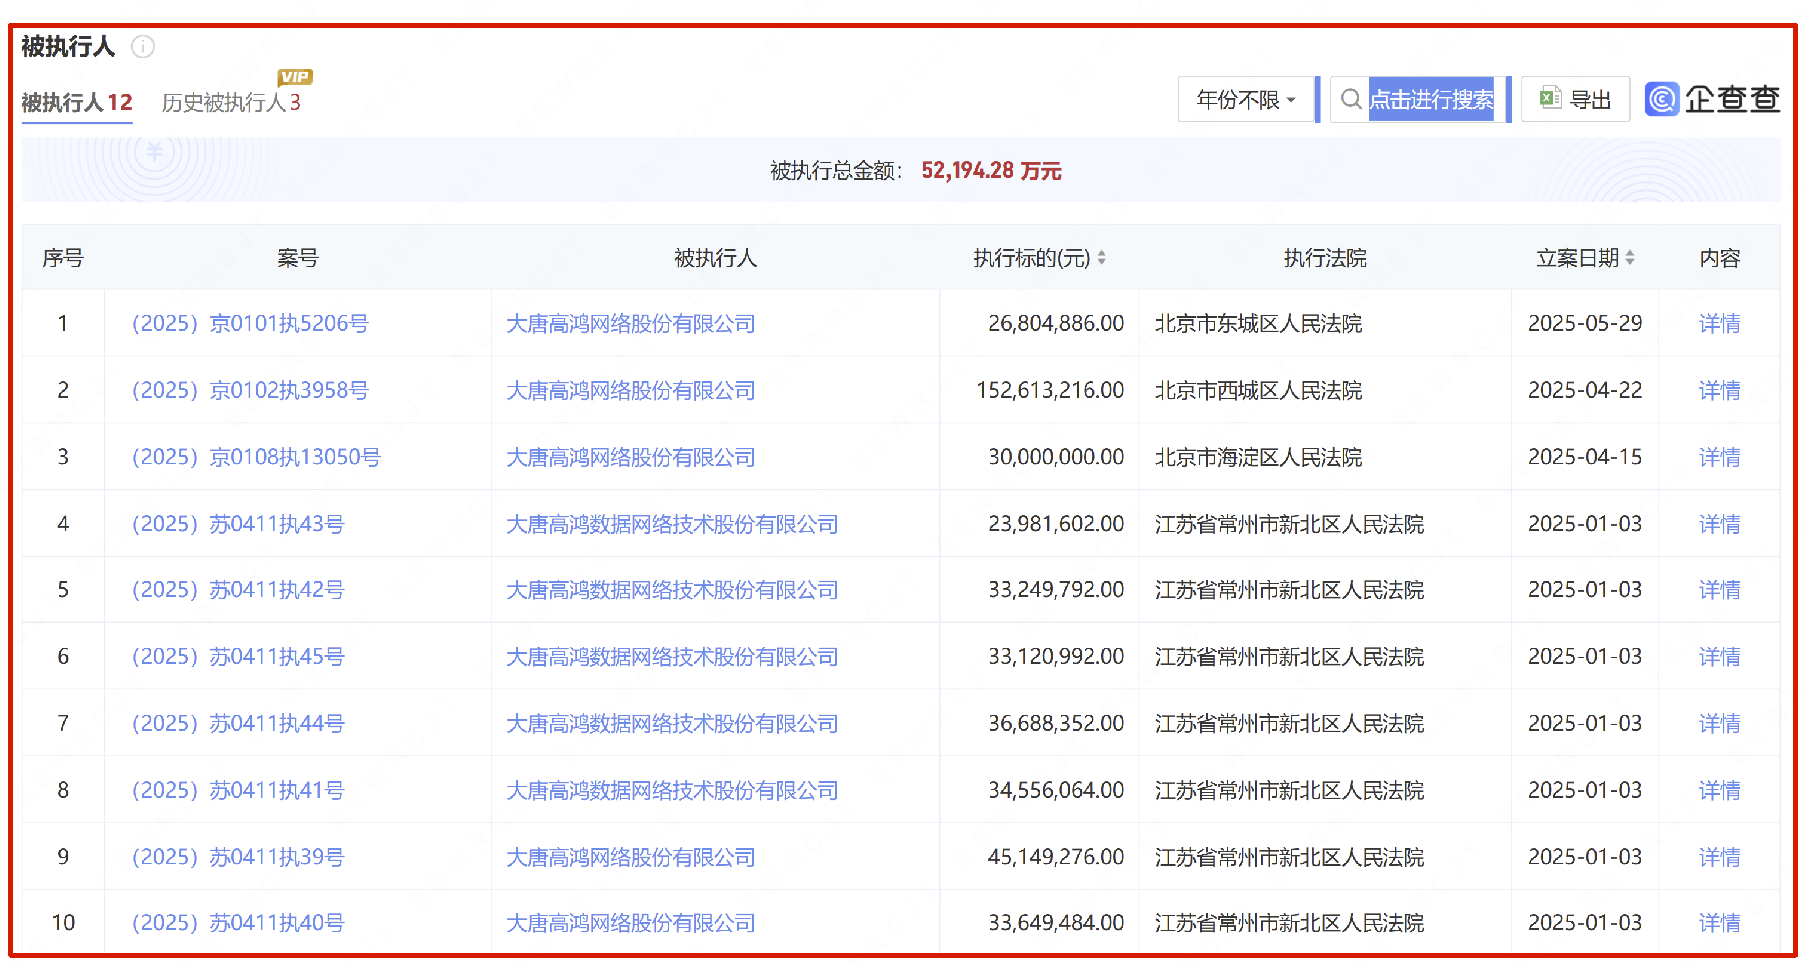Image resolution: width=1803 pixels, height=965 pixels.
Task: Click amount 152,613,216.00
Action: [1050, 391]
